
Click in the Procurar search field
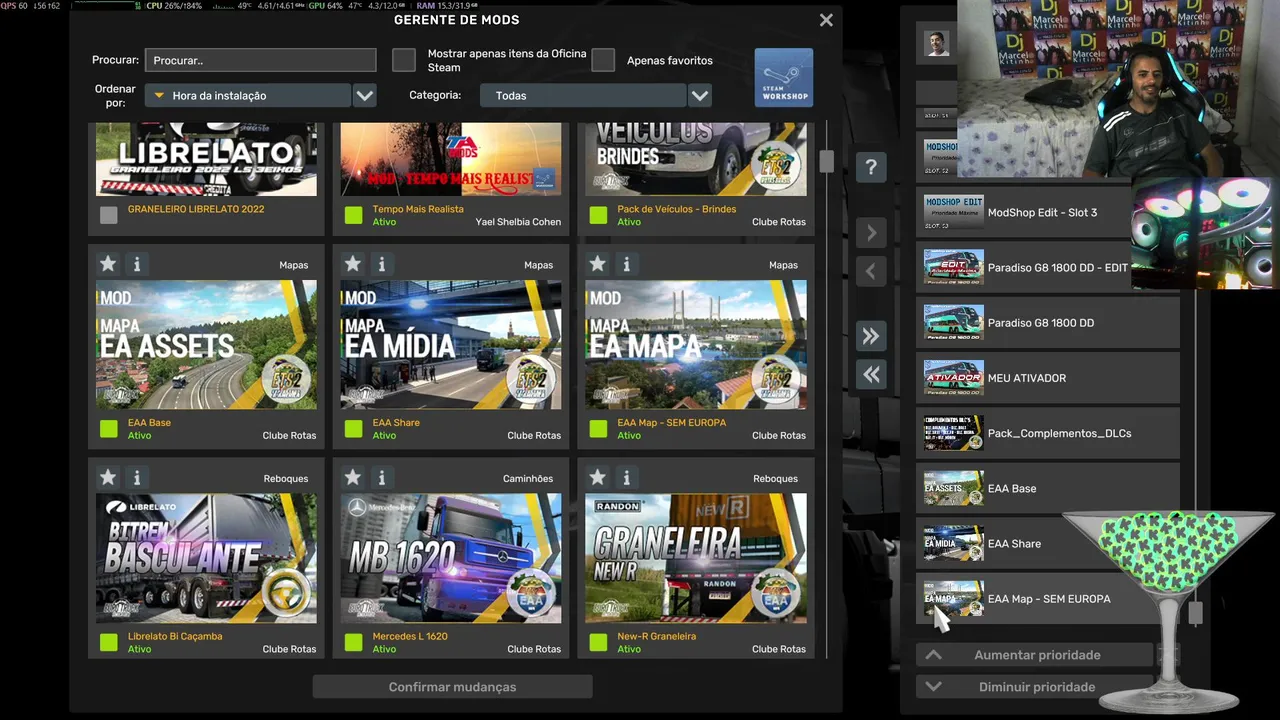260,60
